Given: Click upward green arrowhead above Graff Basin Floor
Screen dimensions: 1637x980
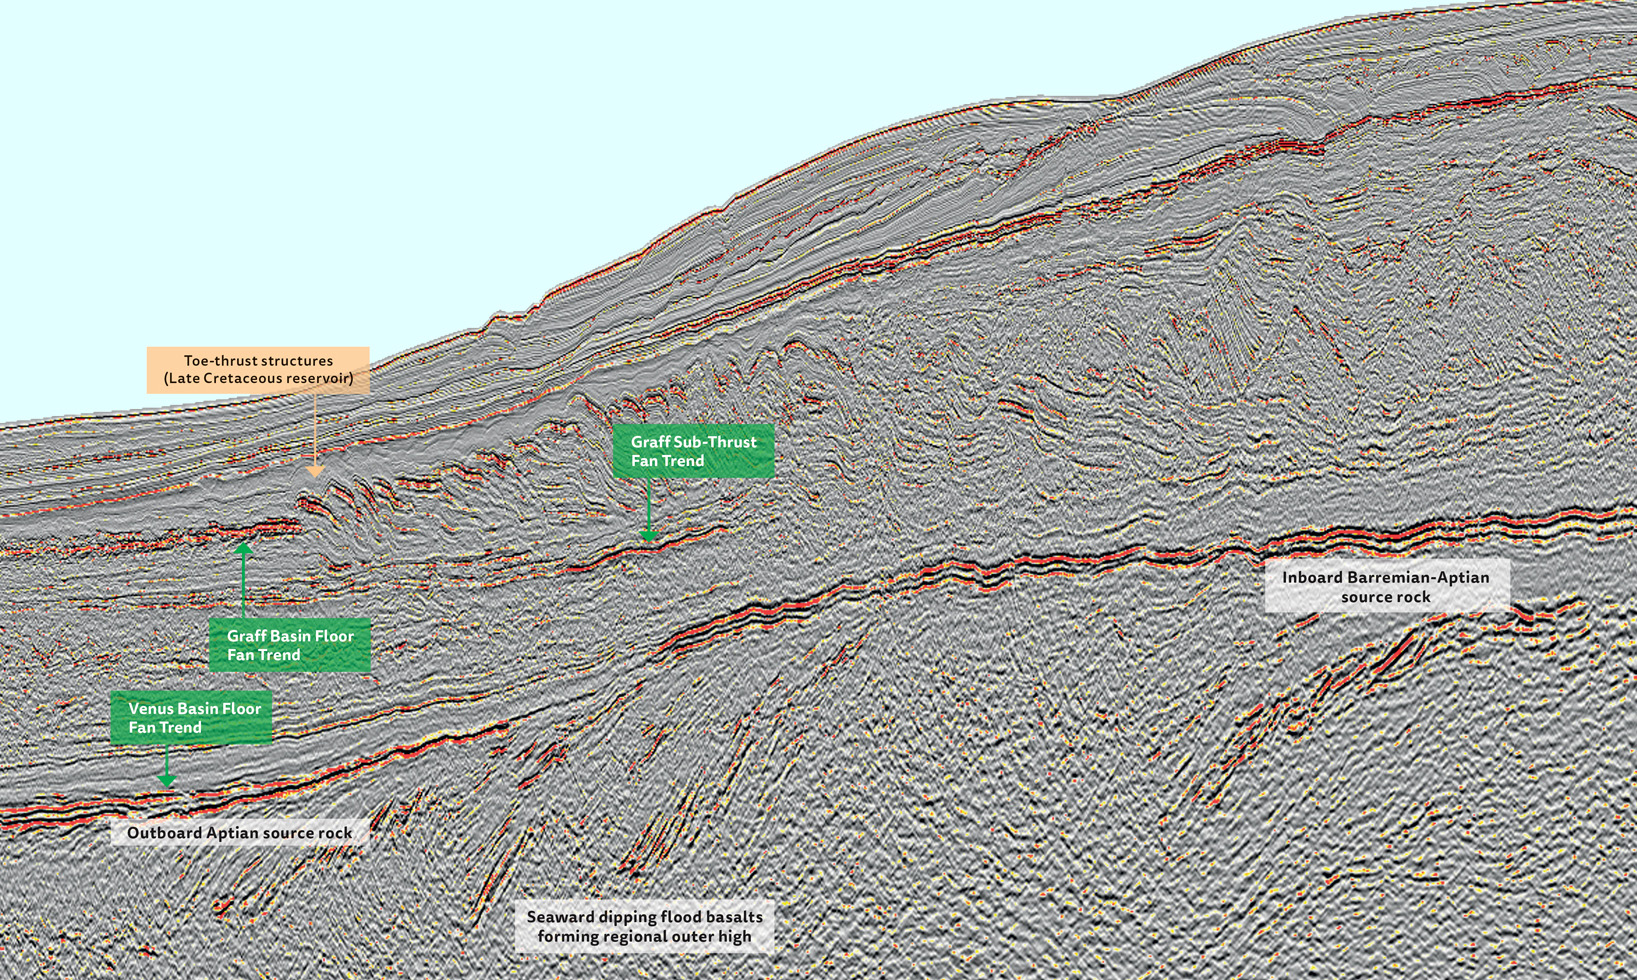Looking at the screenshot, I should pyautogui.click(x=243, y=551).
